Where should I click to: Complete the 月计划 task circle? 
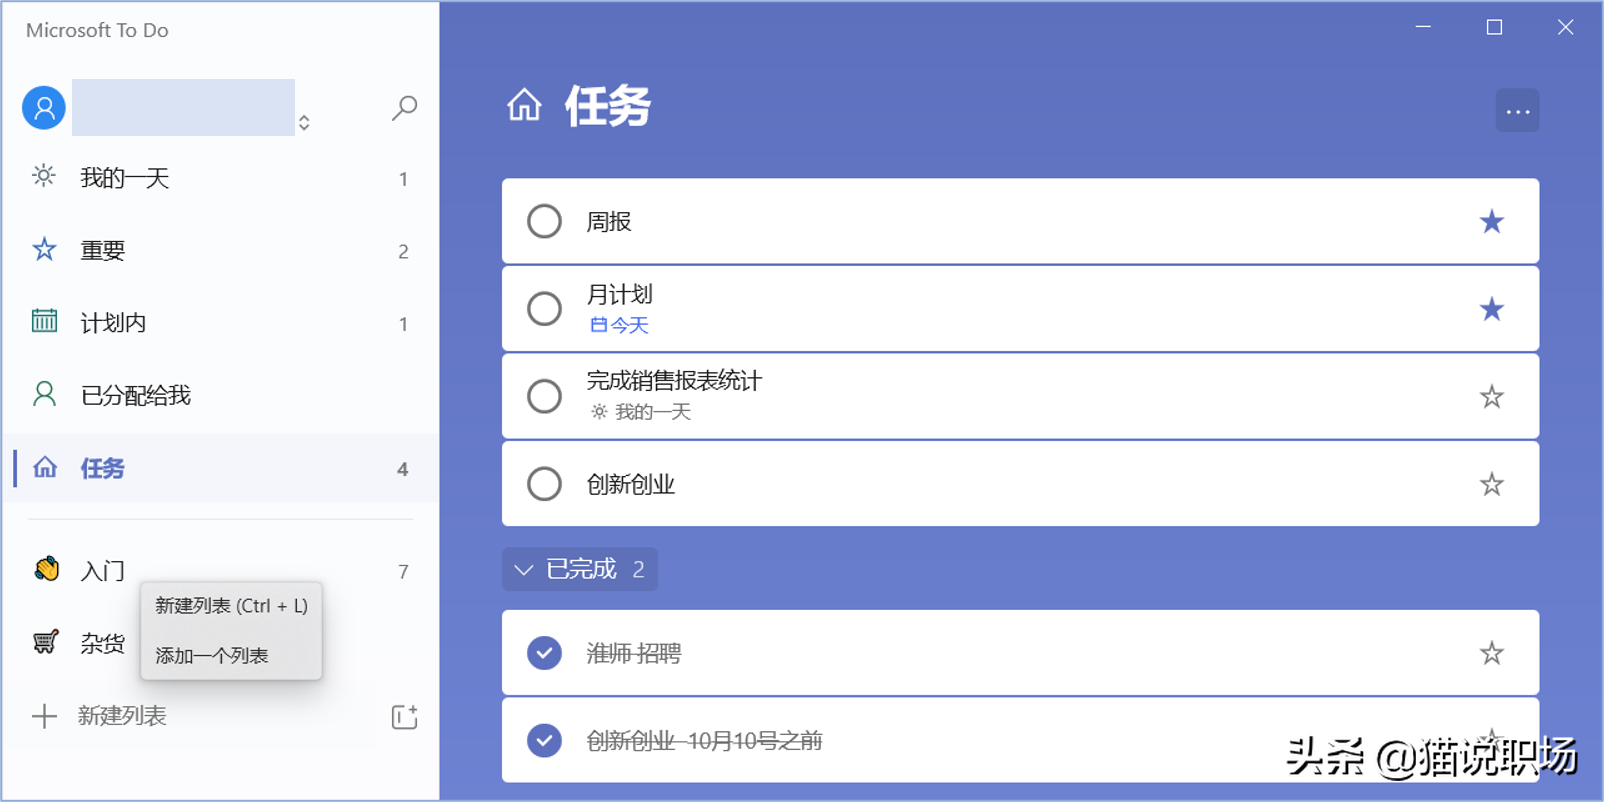click(544, 309)
